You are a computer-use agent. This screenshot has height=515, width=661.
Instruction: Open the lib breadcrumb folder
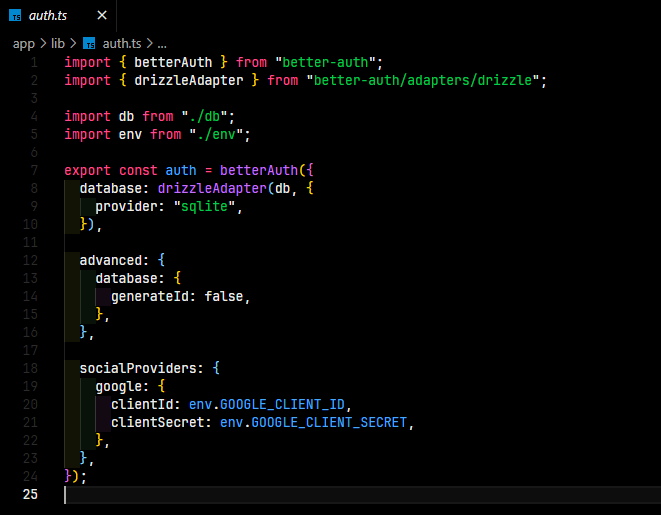coord(58,43)
